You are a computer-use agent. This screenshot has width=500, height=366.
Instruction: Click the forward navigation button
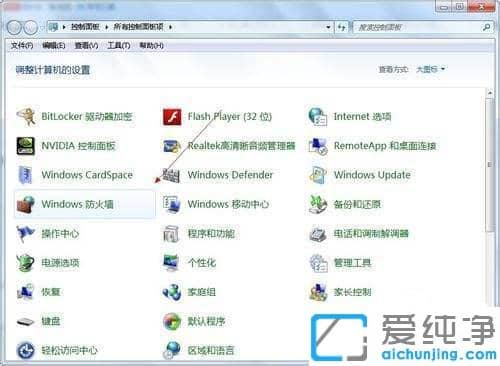coord(31,27)
